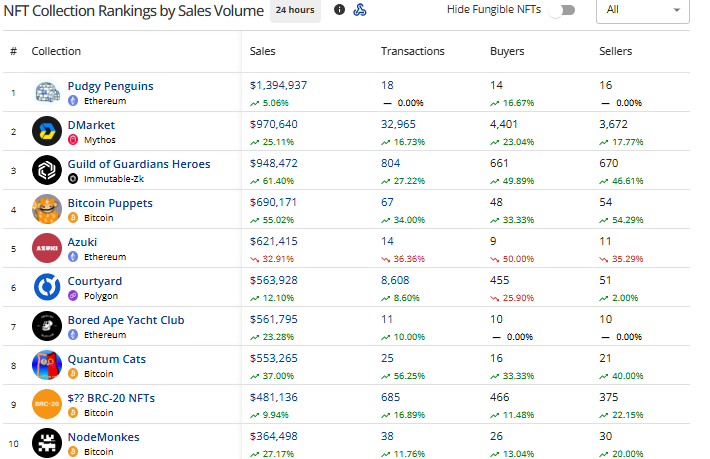Open the Courtyard collection link
710x459 pixels.
coord(95,281)
